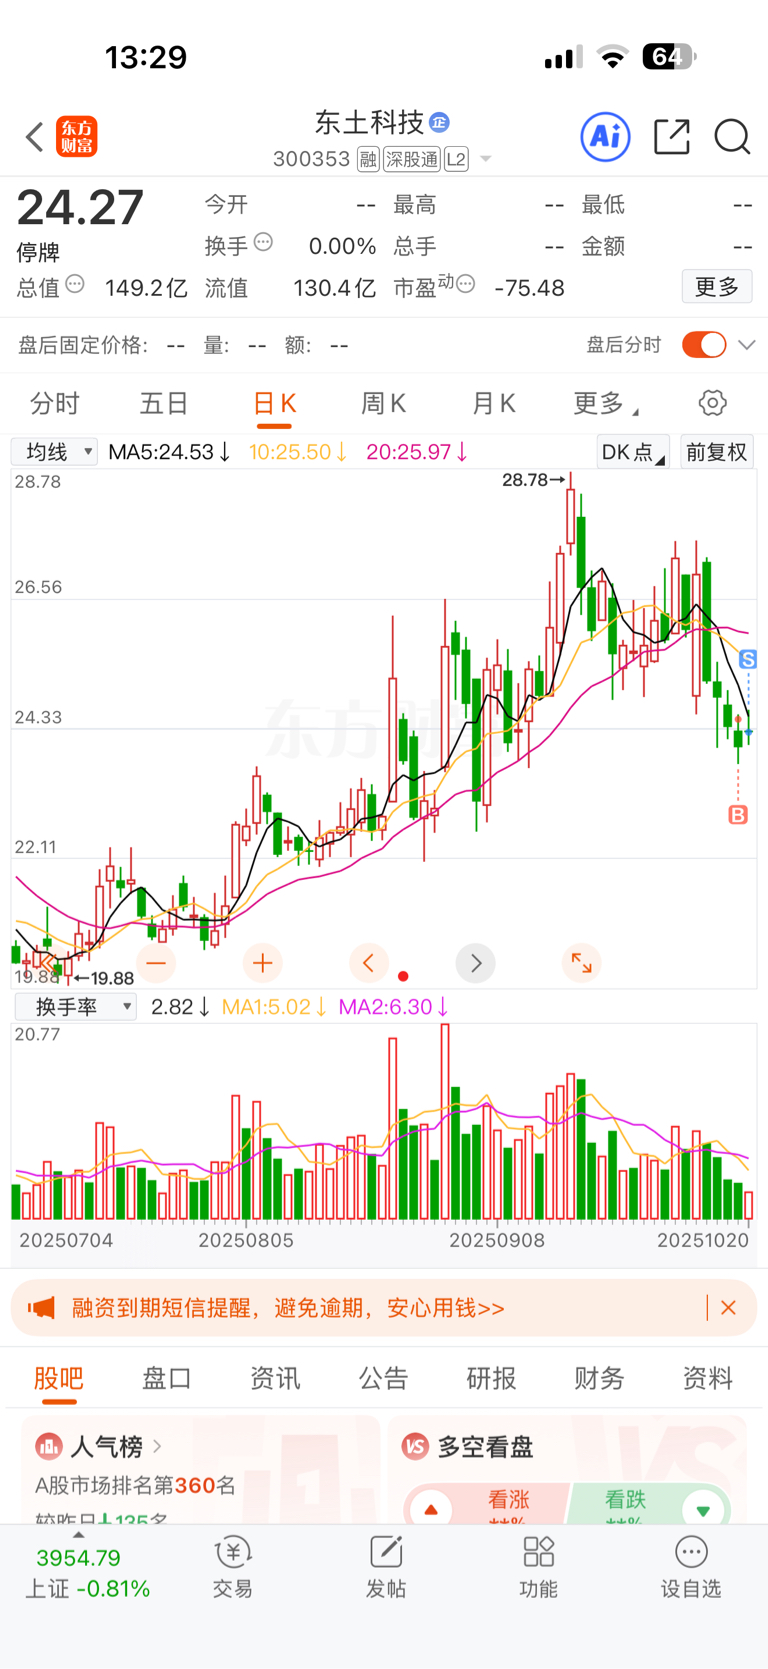Zoom out chart with minus button

pos(156,963)
